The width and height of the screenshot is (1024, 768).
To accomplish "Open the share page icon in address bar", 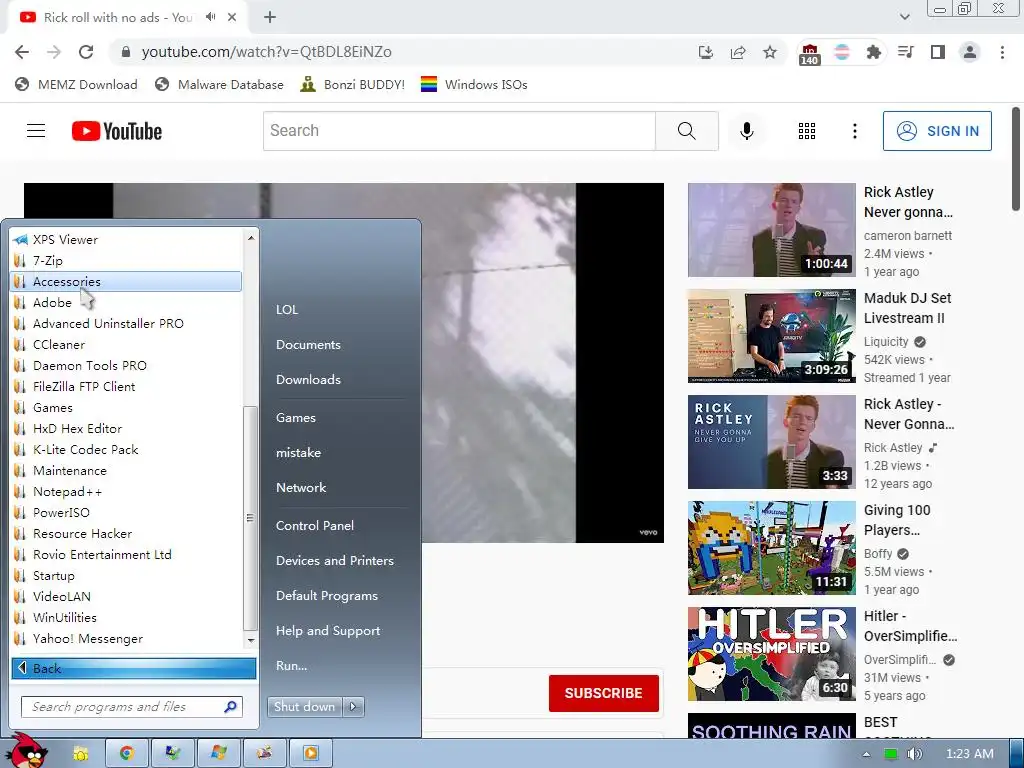I will point(738,52).
